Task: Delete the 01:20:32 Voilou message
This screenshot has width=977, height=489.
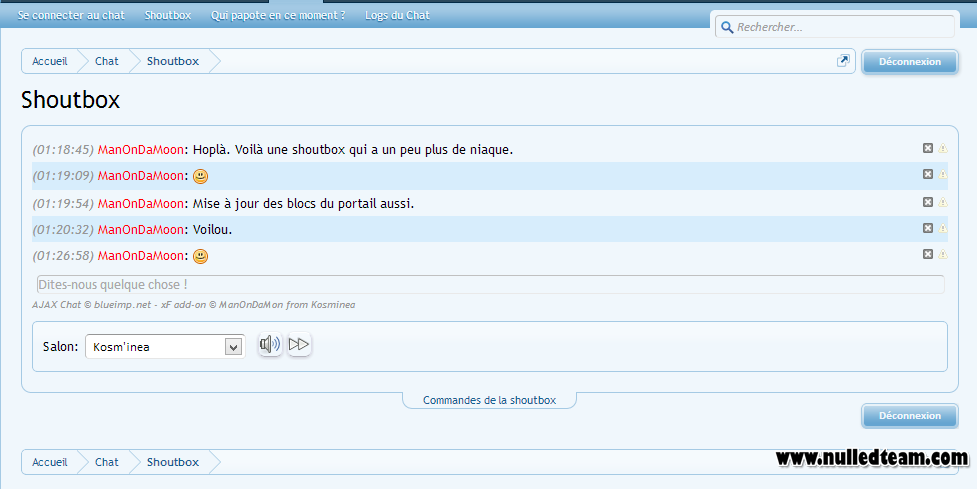Action: coord(928,228)
